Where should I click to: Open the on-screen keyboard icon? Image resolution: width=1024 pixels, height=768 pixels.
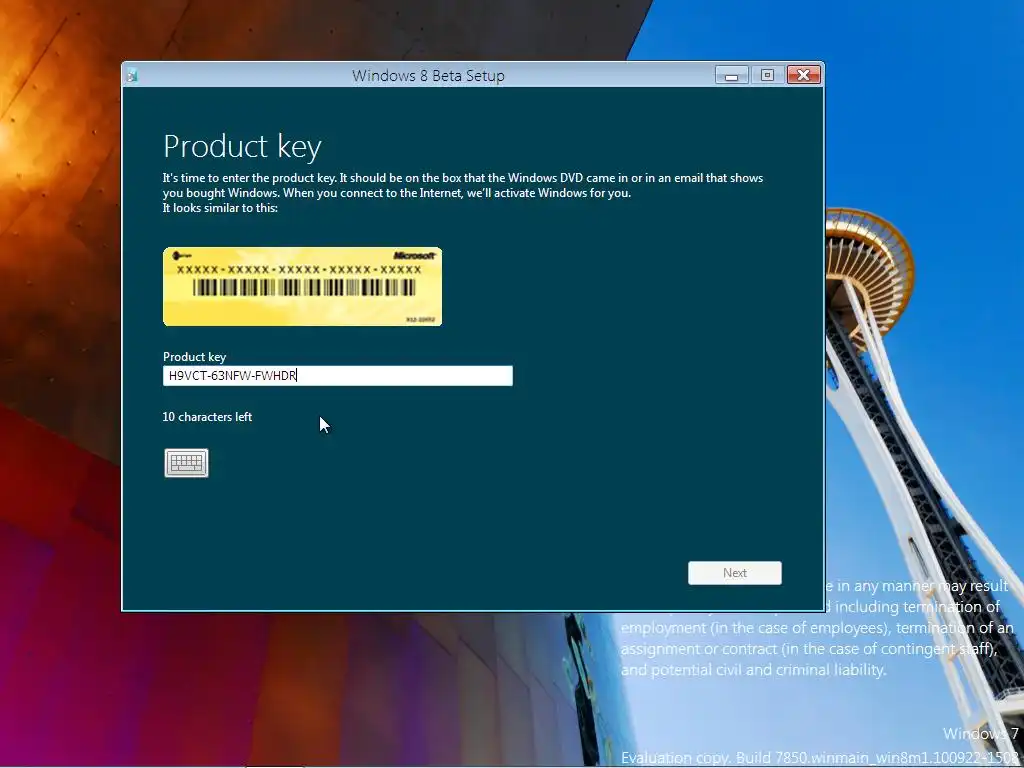pos(186,463)
